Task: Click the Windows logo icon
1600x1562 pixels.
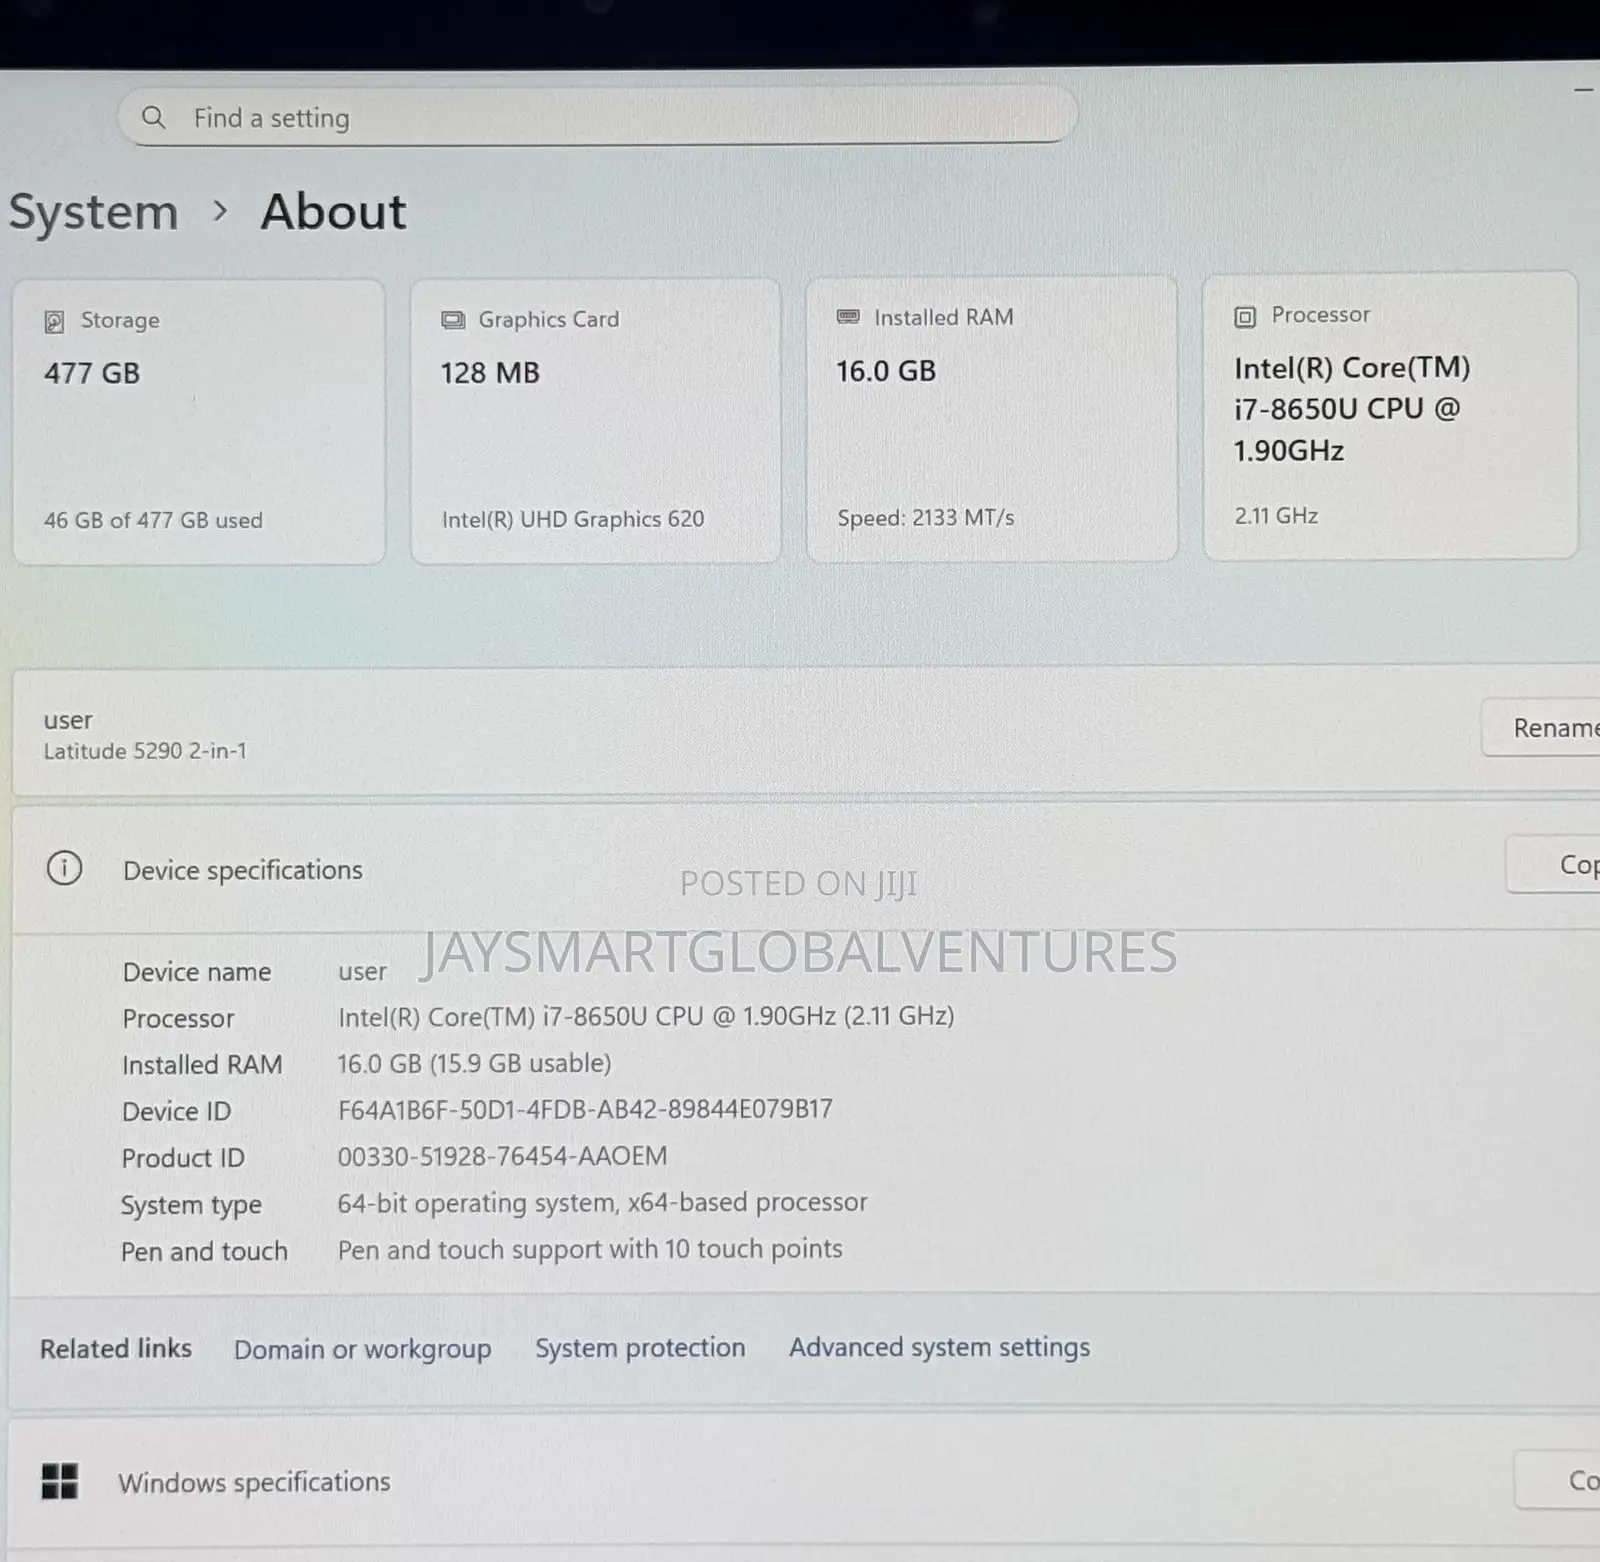Action: (59, 1481)
